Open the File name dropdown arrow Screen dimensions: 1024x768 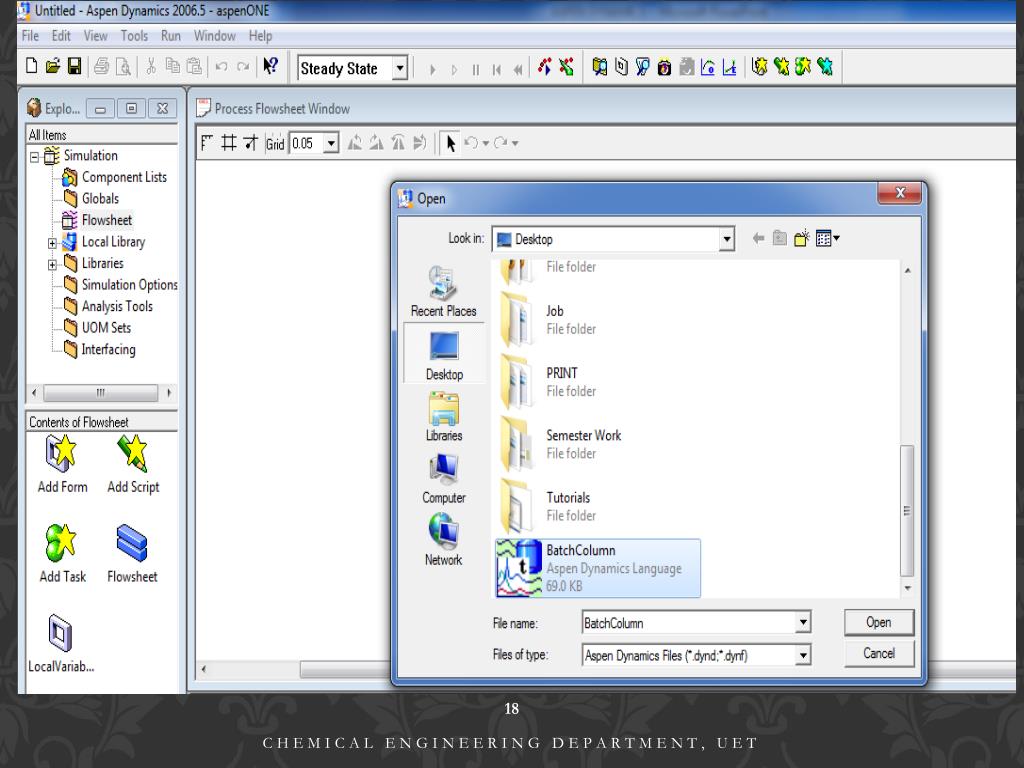803,622
